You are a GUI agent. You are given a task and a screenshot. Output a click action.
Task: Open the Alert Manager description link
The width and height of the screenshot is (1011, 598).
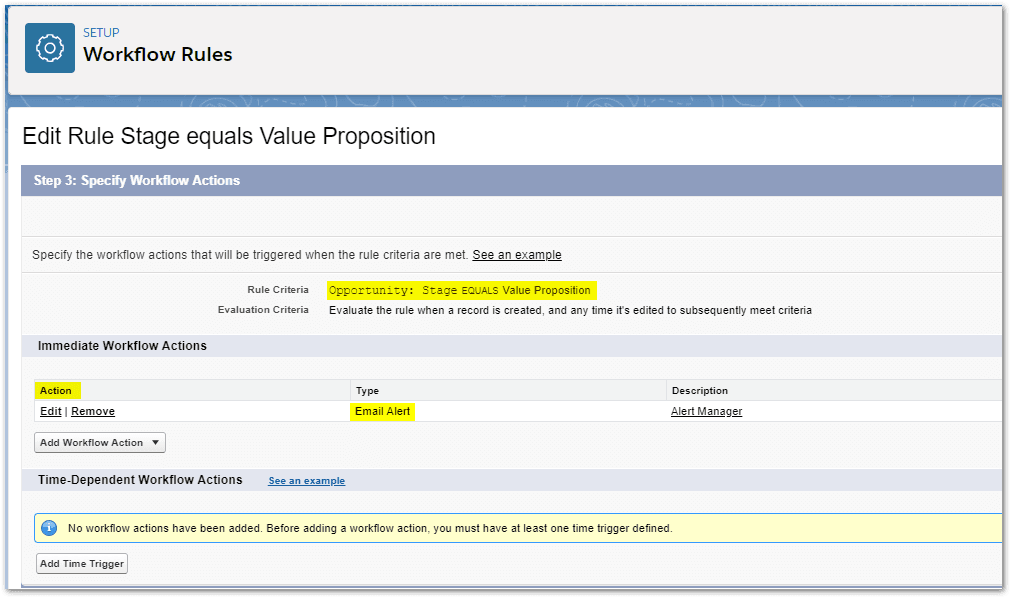(x=706, y=411)
